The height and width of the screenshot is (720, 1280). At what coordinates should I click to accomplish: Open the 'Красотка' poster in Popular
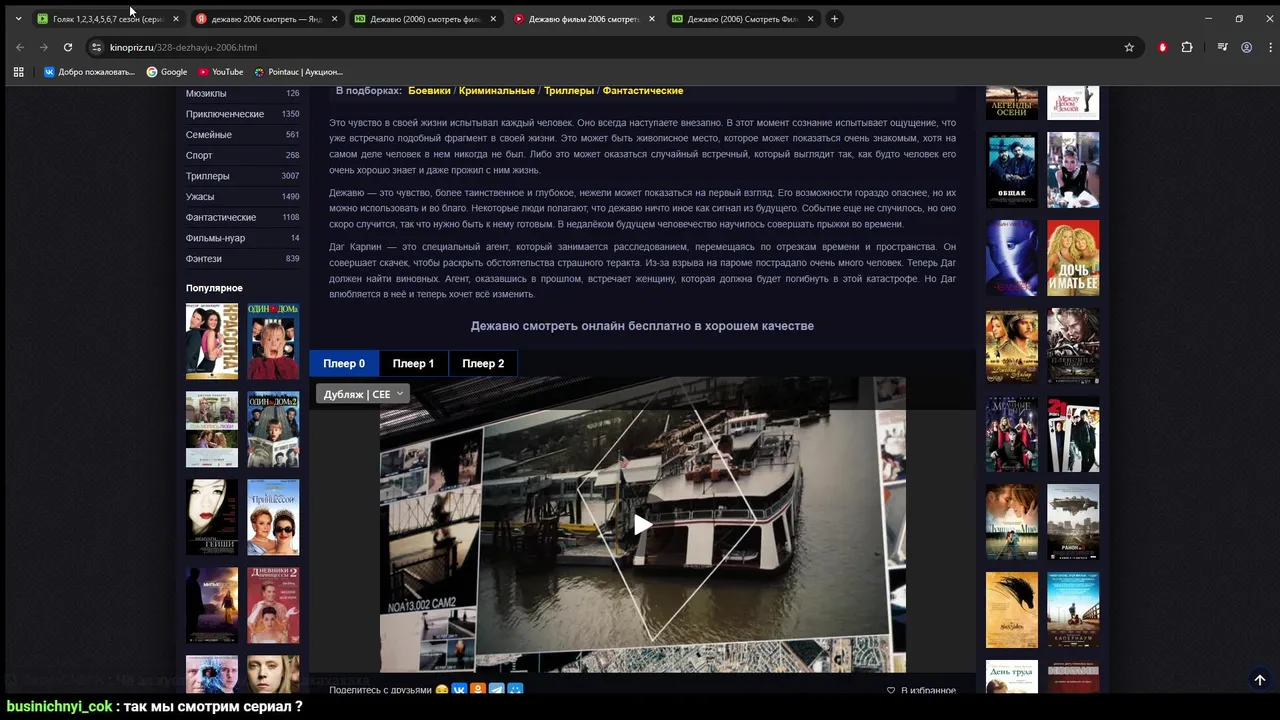(212, 341)
